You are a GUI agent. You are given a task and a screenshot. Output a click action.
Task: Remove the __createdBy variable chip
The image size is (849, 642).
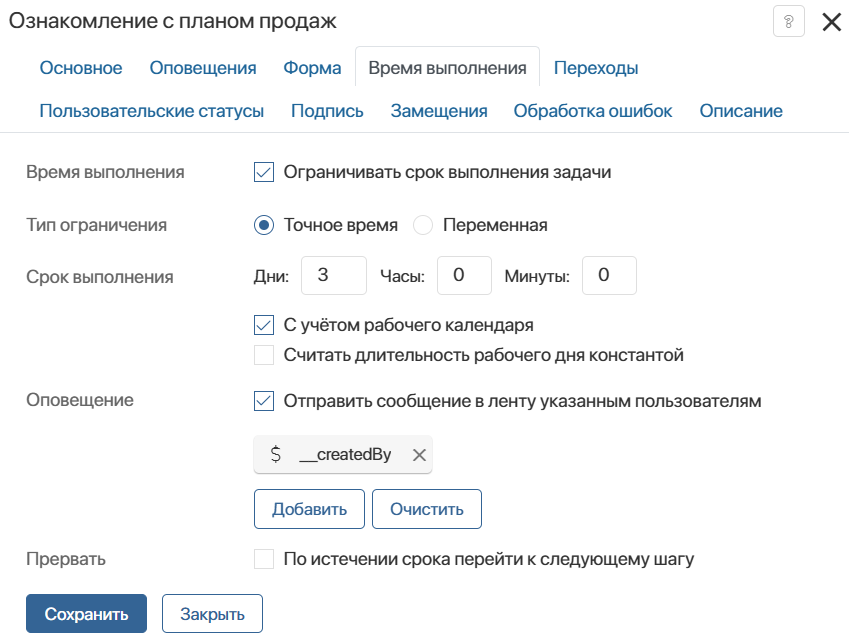click(x=419, y=455)
